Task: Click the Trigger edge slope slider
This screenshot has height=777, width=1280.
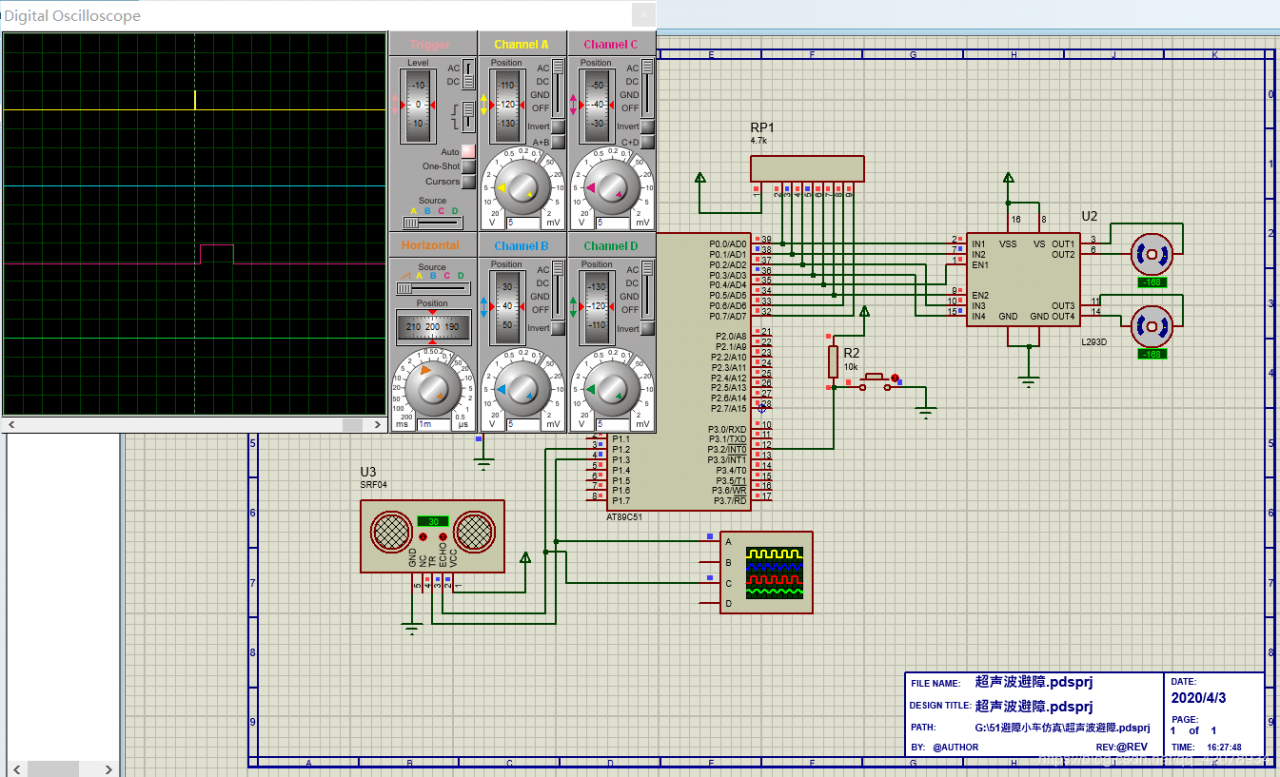Action: [468, 116]
